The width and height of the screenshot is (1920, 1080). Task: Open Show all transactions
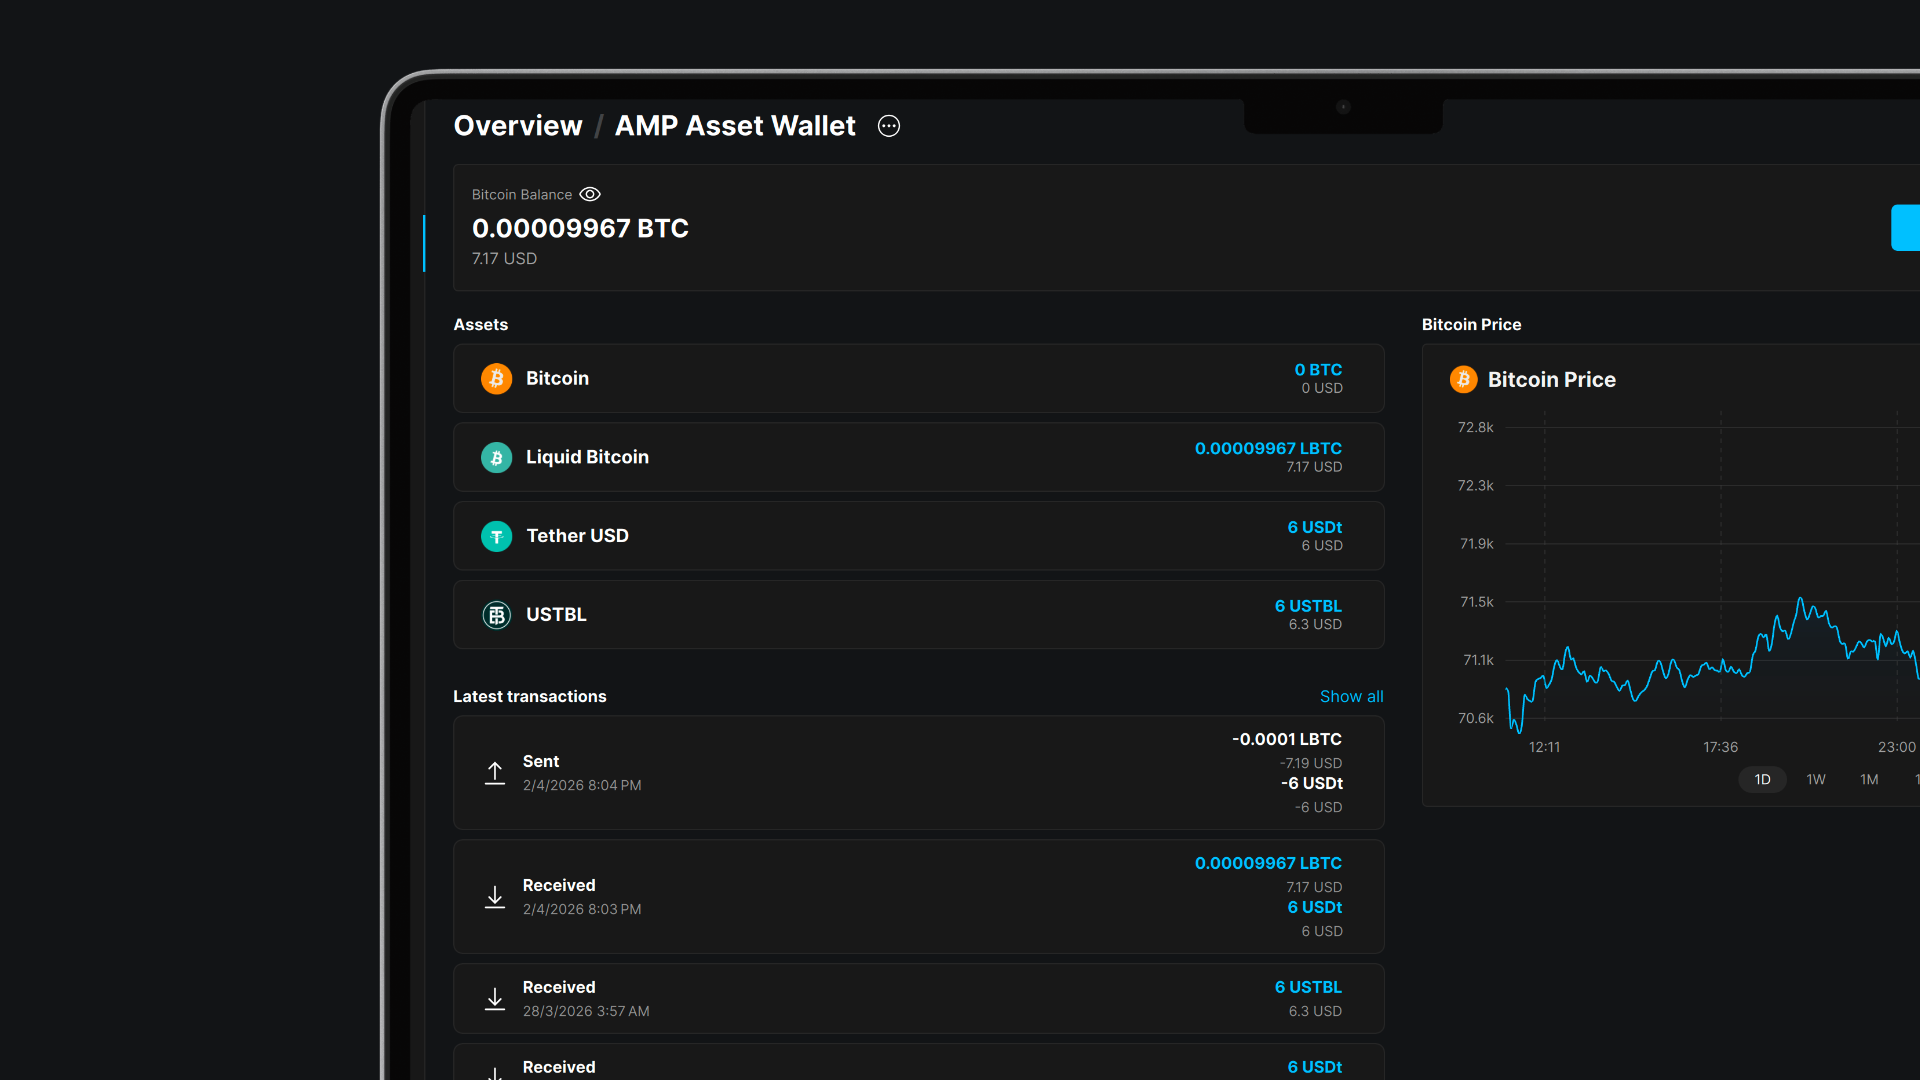tap(1351, 696)
